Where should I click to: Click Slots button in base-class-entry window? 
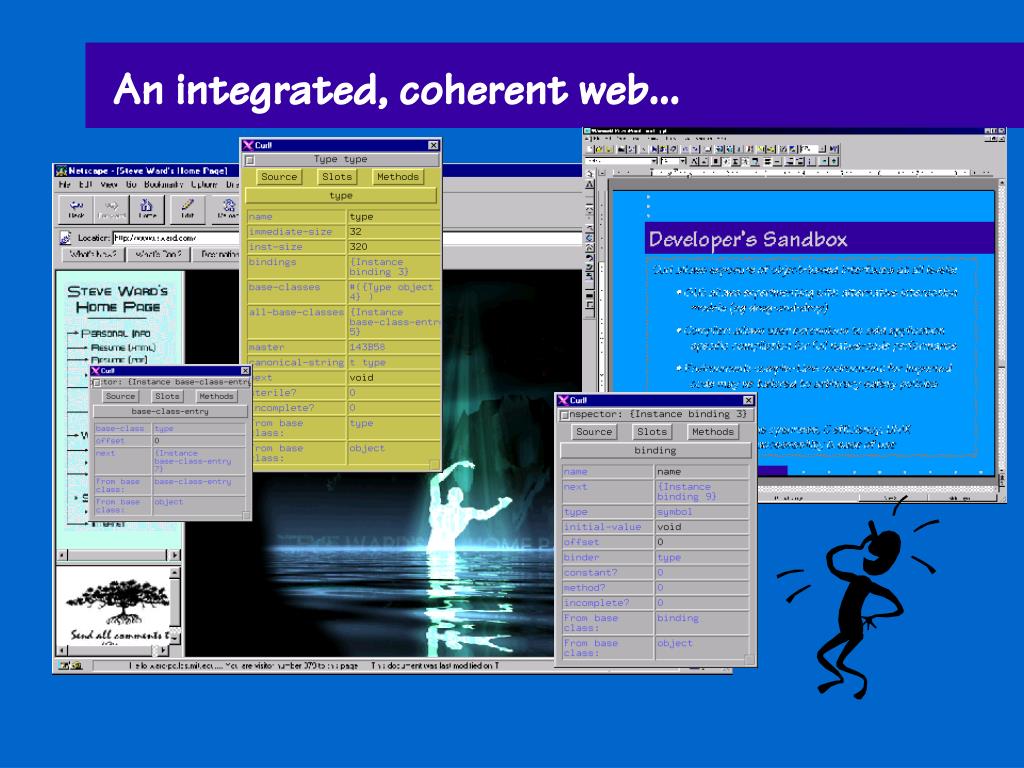pos(167,396)
